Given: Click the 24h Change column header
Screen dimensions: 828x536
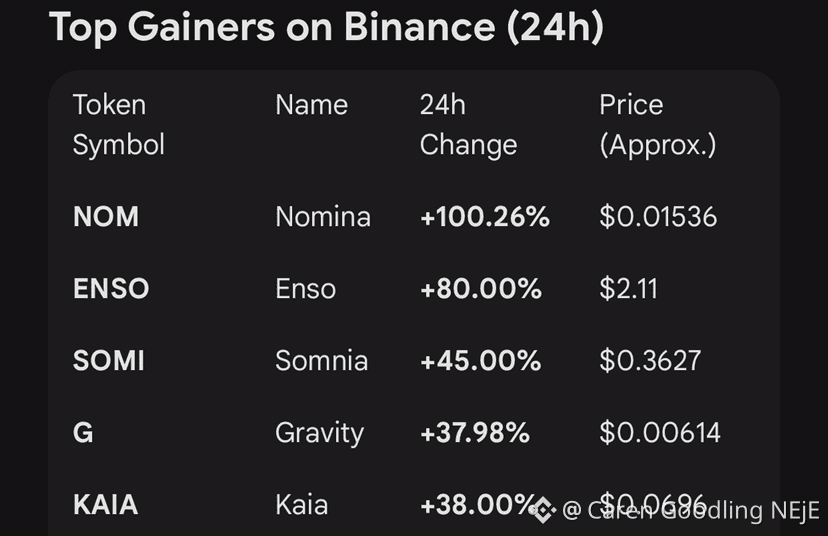Looking at the screenshot, I should [x=468, y=124].
